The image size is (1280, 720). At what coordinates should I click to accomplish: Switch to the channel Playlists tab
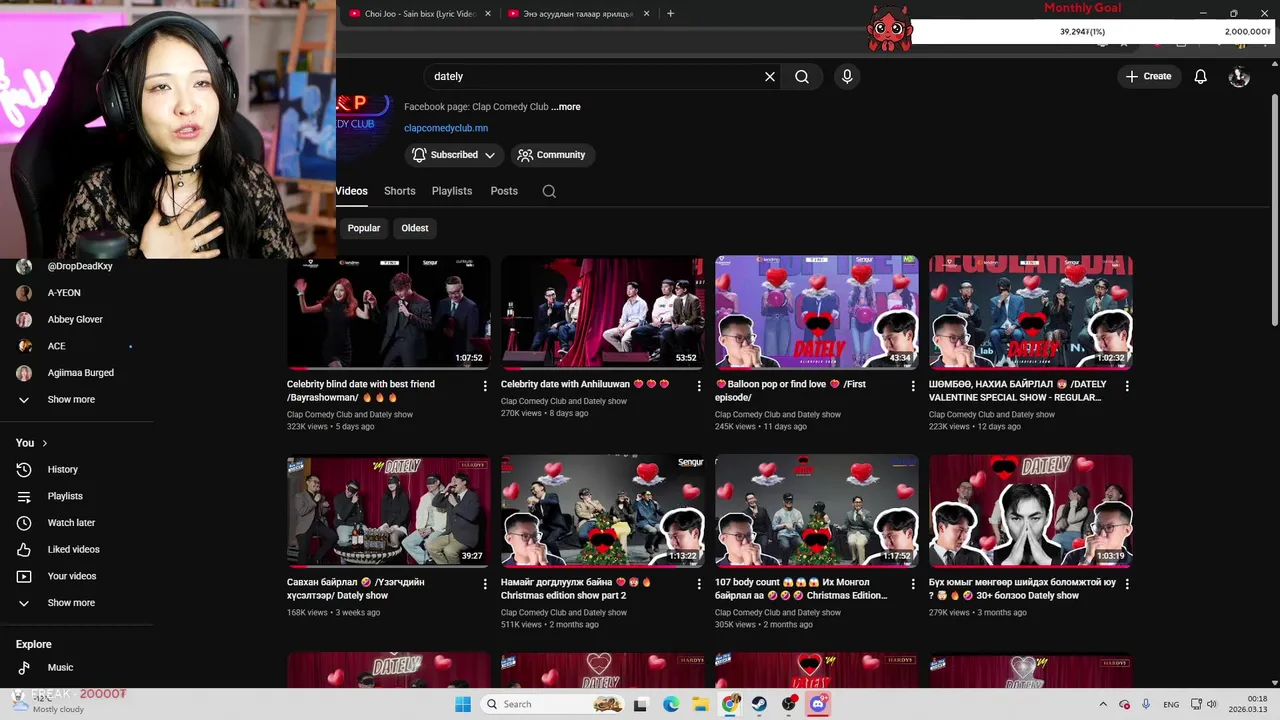pos(452,191)
